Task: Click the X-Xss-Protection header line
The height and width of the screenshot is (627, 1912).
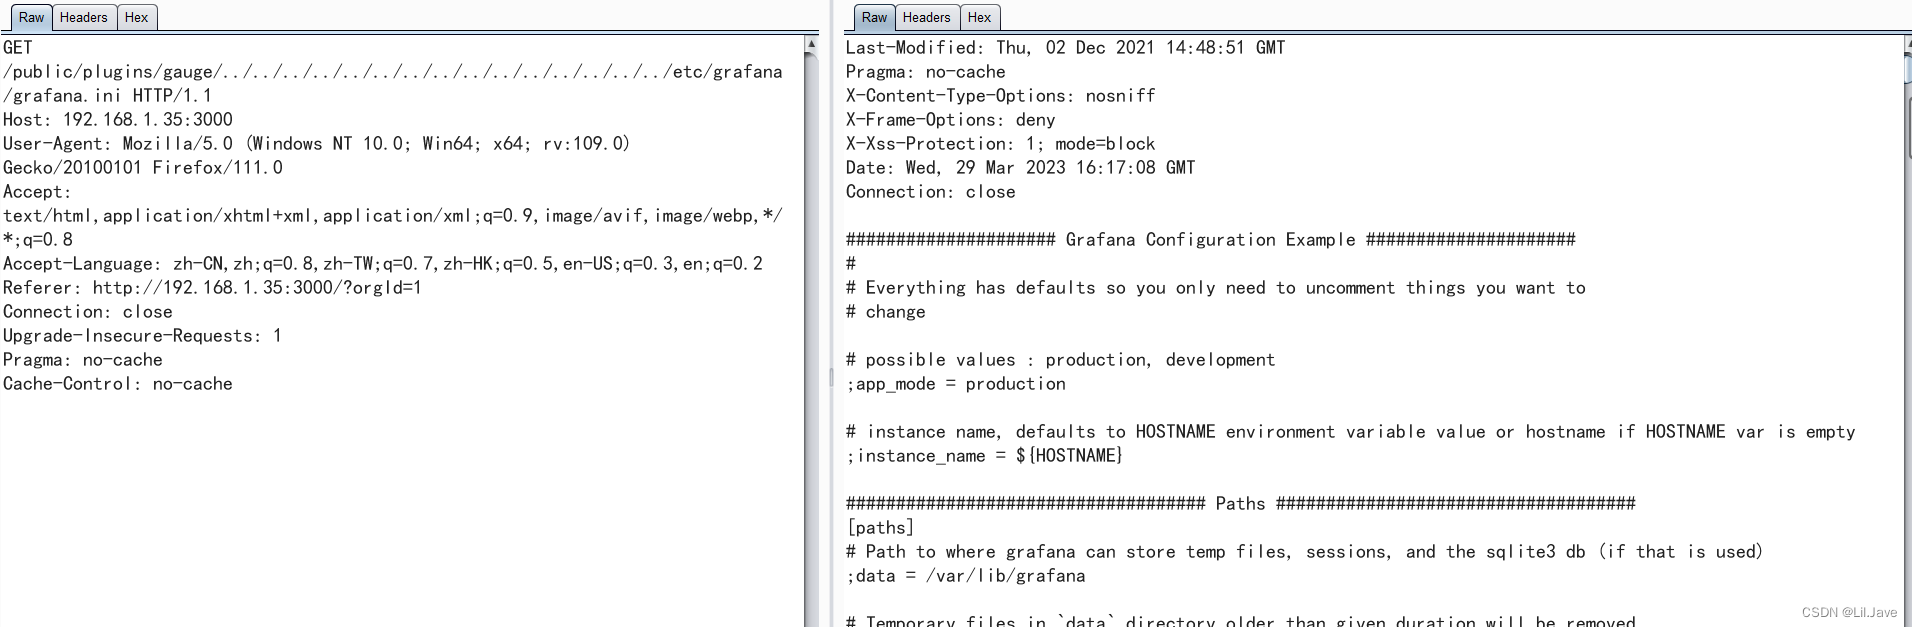Action: [1001, 143]
